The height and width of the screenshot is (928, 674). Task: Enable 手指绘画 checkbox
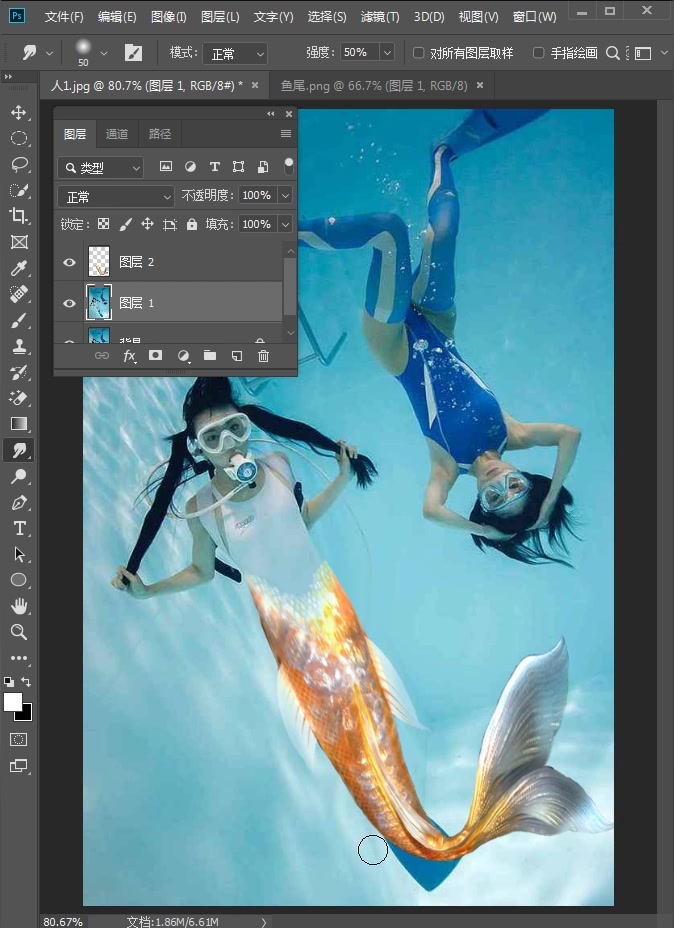coord(539,53)
